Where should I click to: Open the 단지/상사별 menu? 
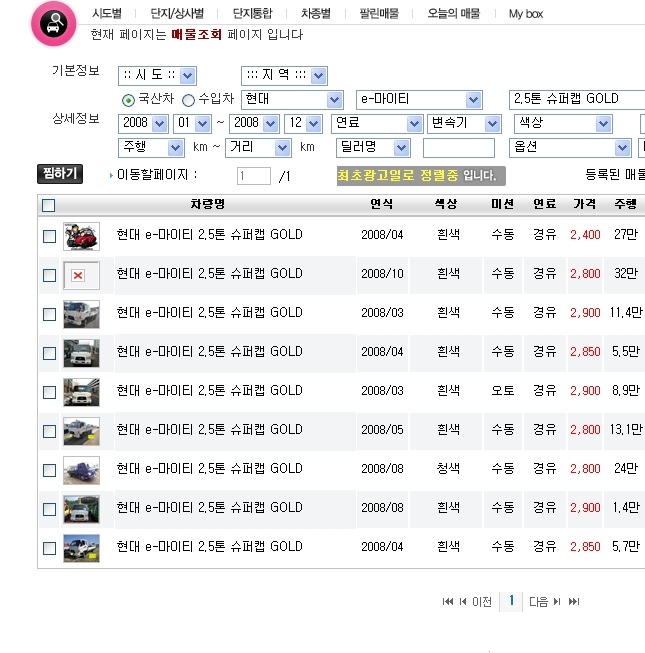tap(177, 14)
